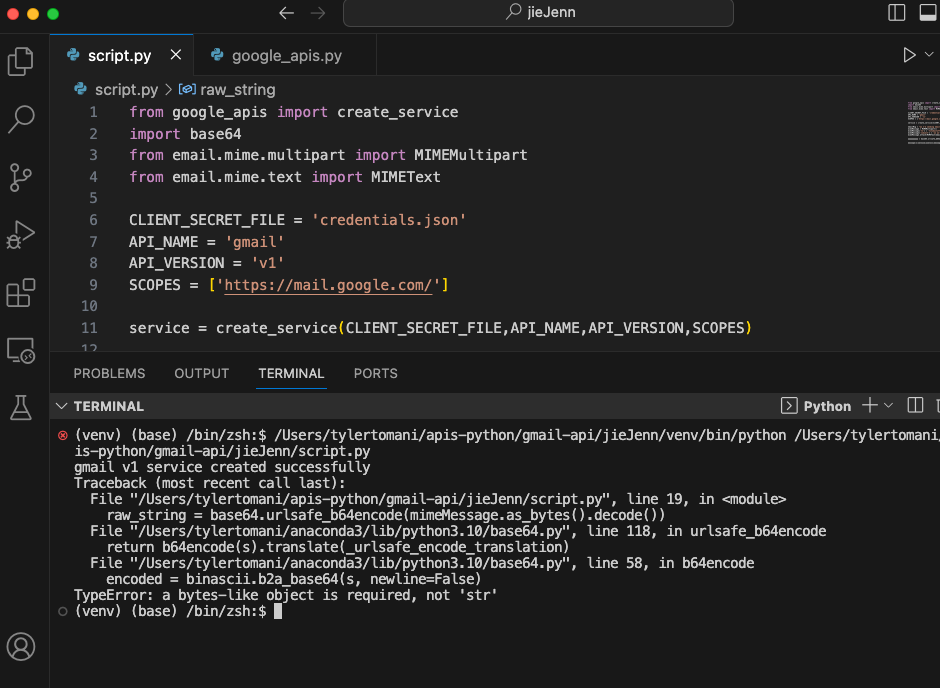Screen dimensions: 940x688
Task: Click the new terminal plus button
Action: (869, 405)
